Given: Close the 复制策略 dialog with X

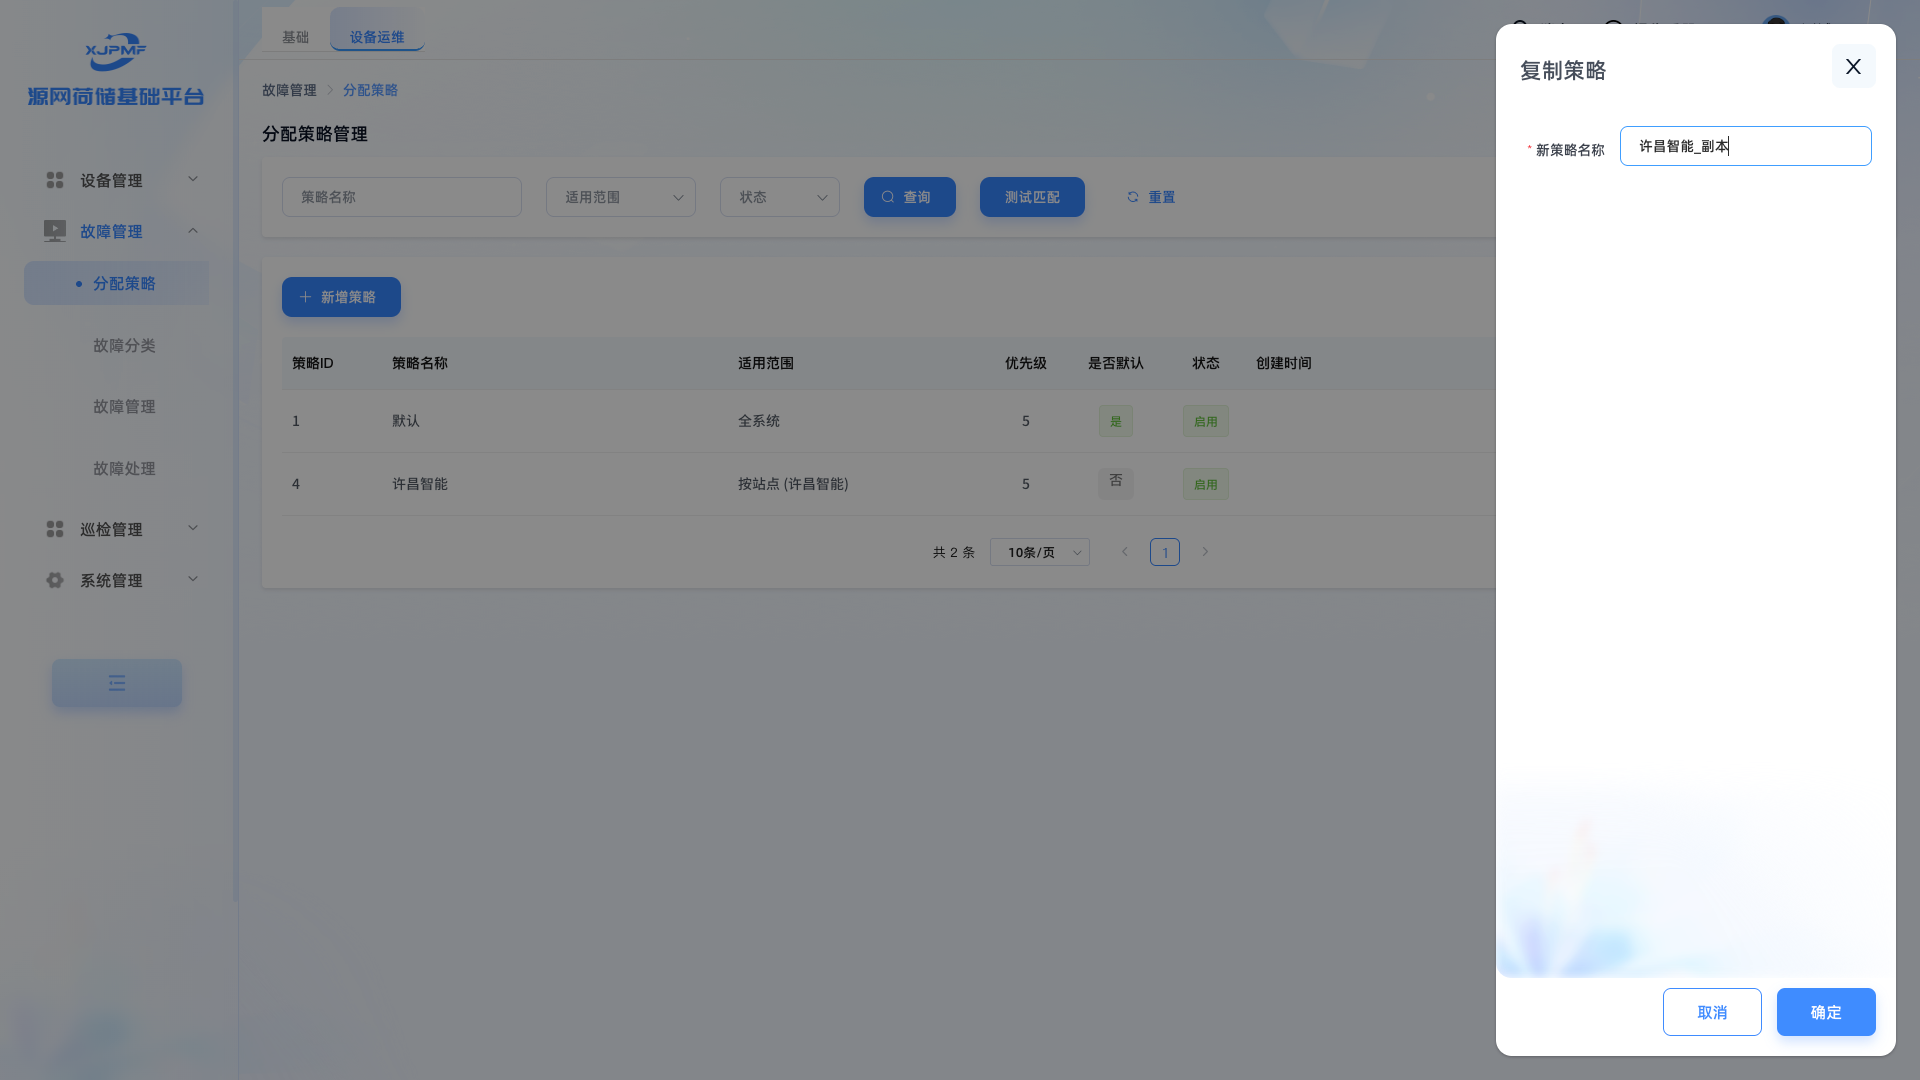Looking at the screenshot, I should point(1853,66).
